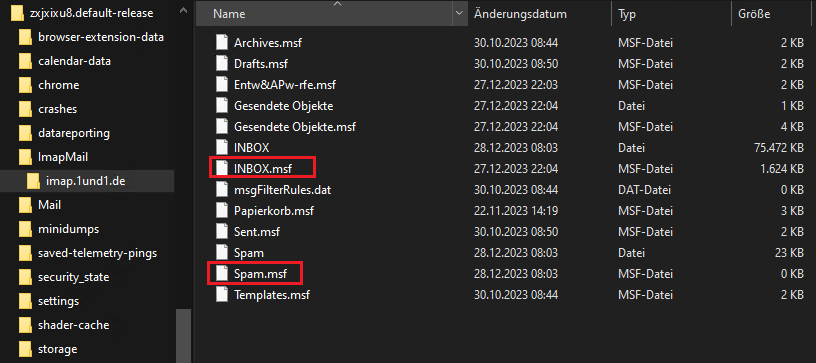This screenshot has height=363, width=816.
Task: Select the Drafts.msf file name
Action: coord(261,64)
